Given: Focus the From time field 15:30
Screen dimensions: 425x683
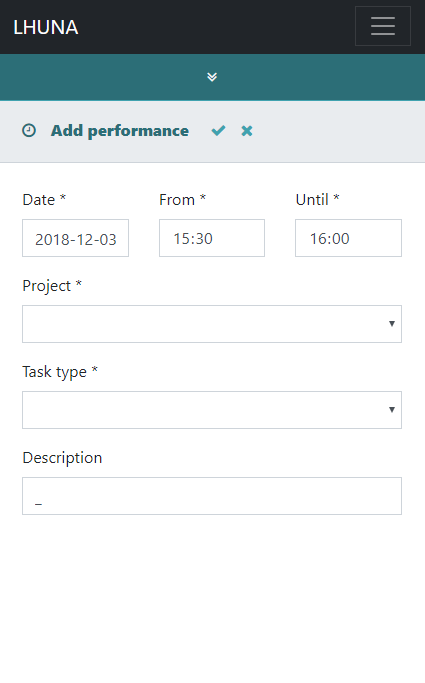Looking at the screenshot, I should point(212,238).
